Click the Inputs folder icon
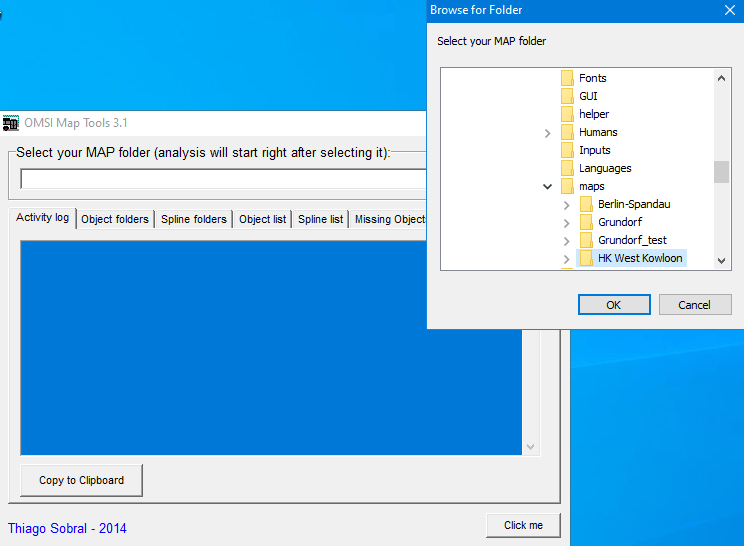This screenshot has width=744, height=546. point(567,150)
